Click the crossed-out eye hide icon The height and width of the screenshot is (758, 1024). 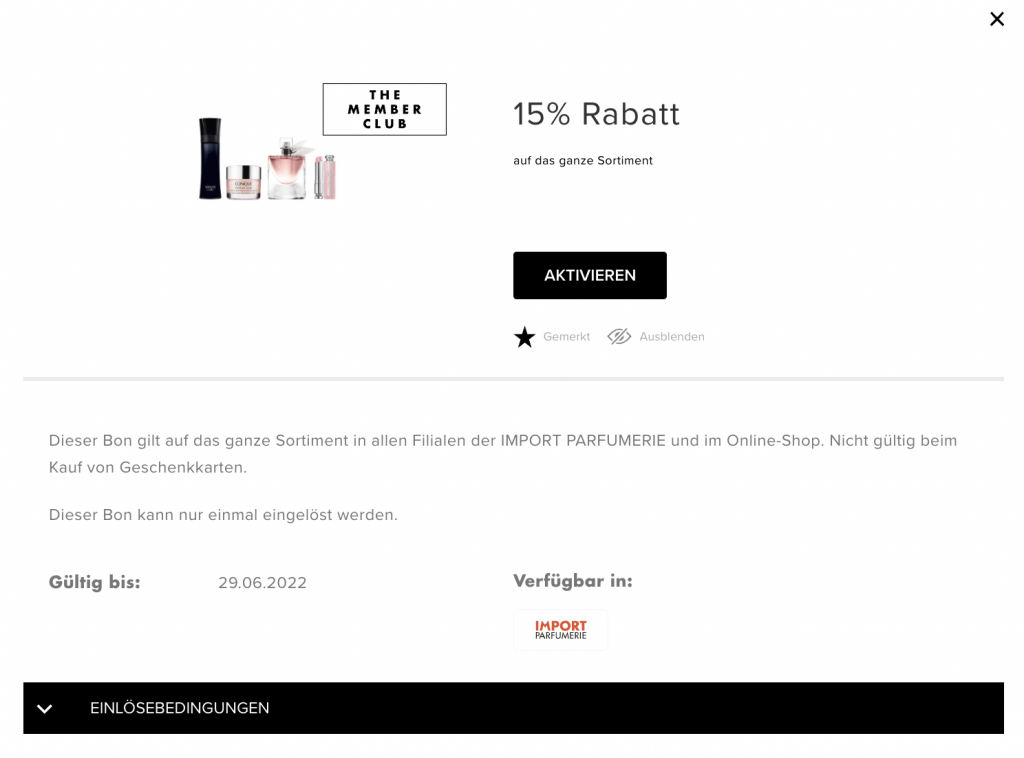(x=619, y=337)
